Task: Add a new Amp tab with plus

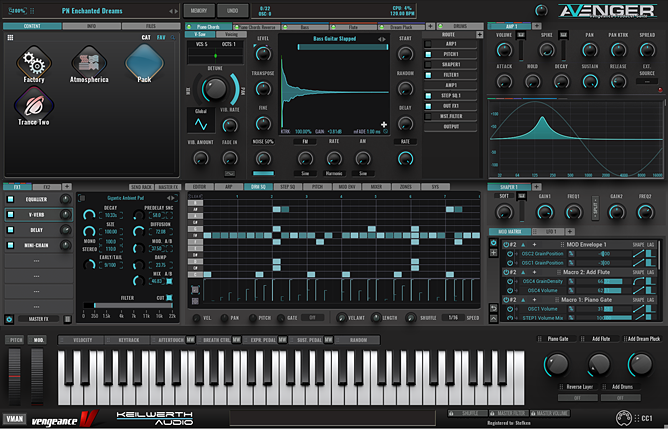Action: [536, 26]
